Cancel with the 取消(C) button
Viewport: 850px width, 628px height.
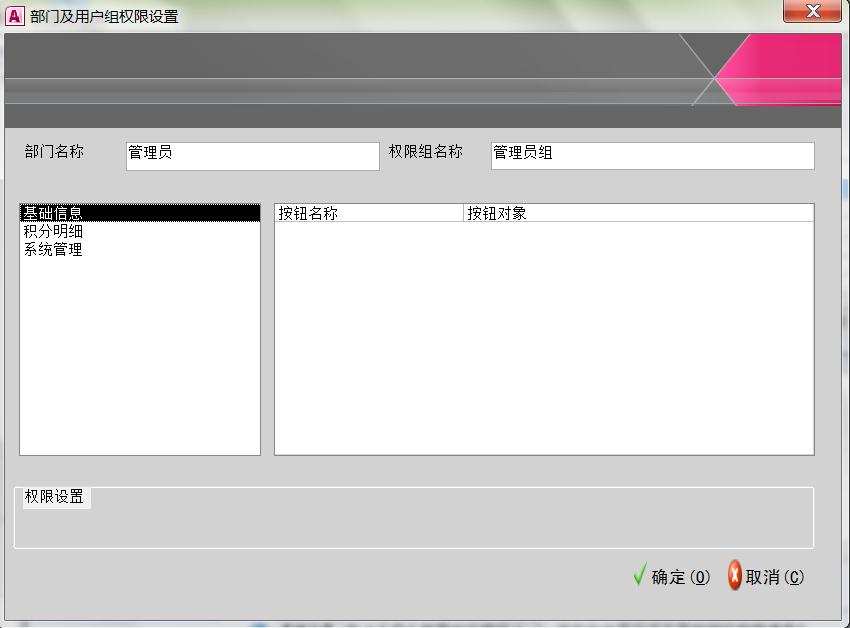[766, 576]
